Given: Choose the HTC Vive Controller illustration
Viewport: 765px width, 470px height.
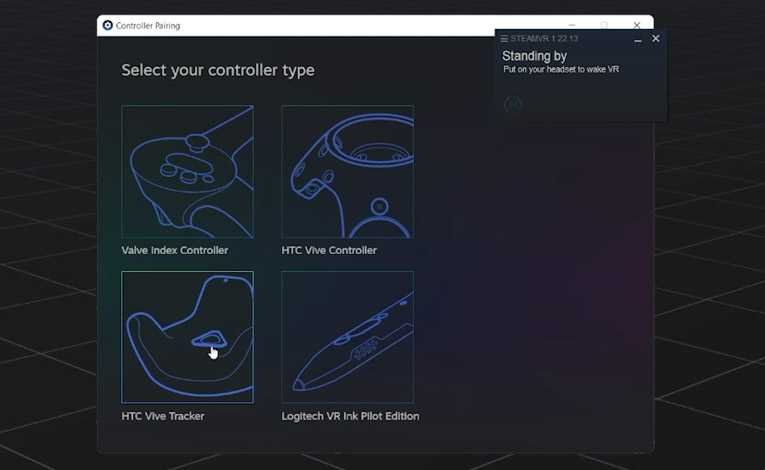Looking at the screenshot, I should point(347,171).
